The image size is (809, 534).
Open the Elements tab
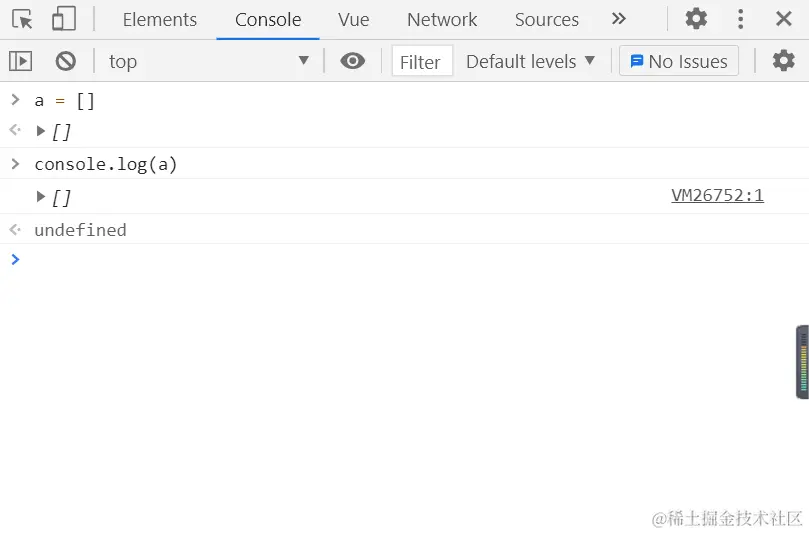[x=159, y=20]
